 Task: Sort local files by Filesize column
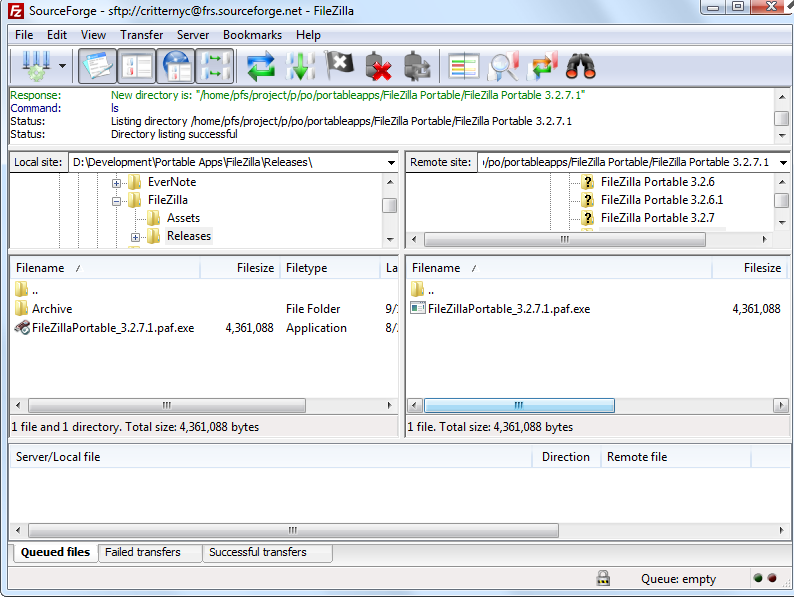tap(240, 268)
